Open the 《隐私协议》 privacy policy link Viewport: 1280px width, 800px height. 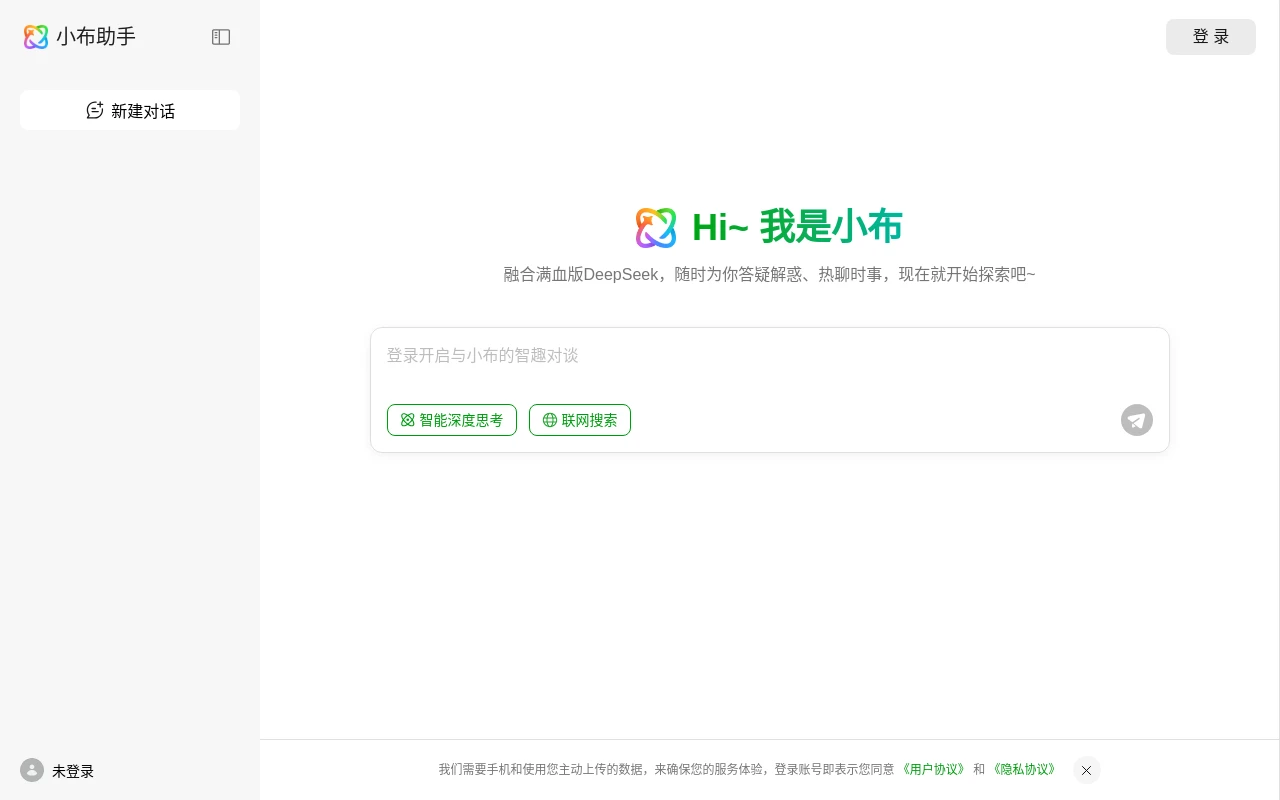point(1024,769)
